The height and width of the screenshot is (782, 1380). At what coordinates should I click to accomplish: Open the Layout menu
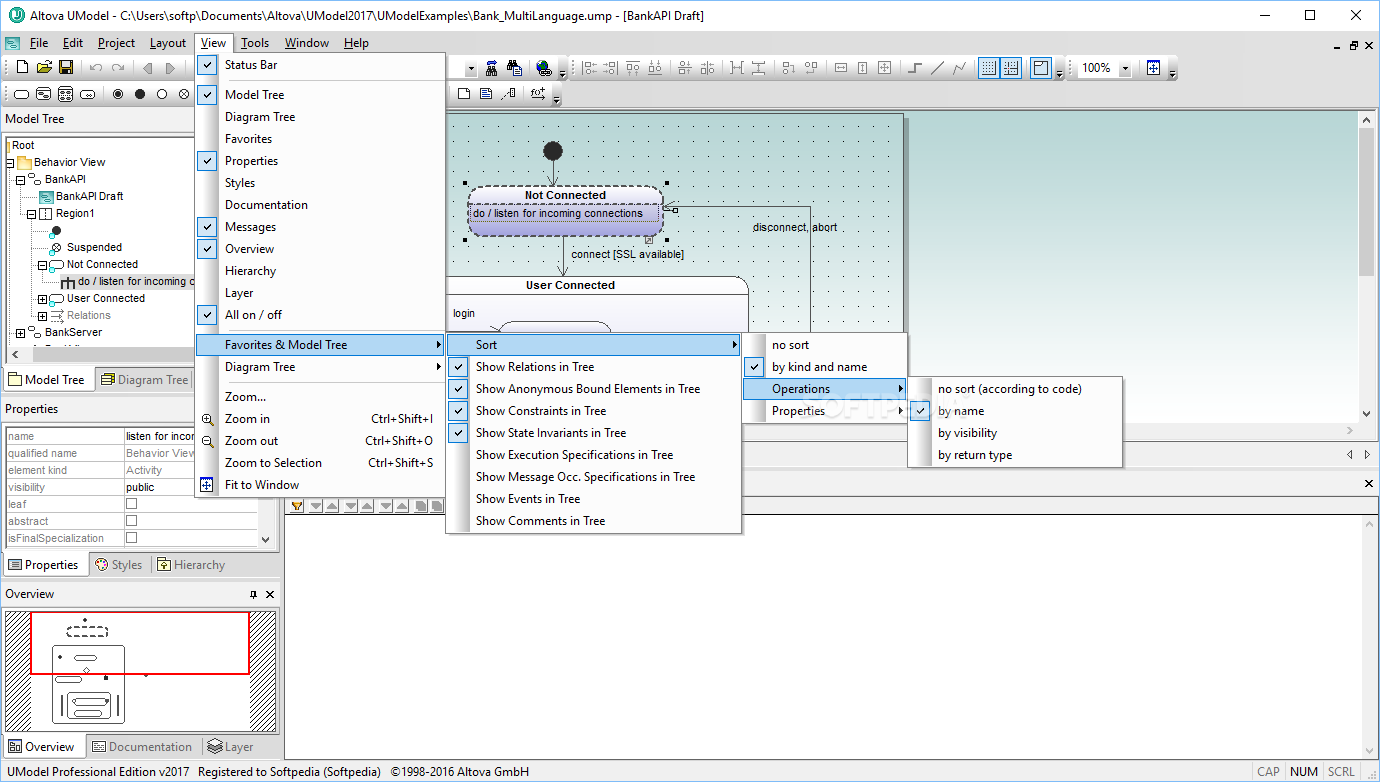pos(168,43)
